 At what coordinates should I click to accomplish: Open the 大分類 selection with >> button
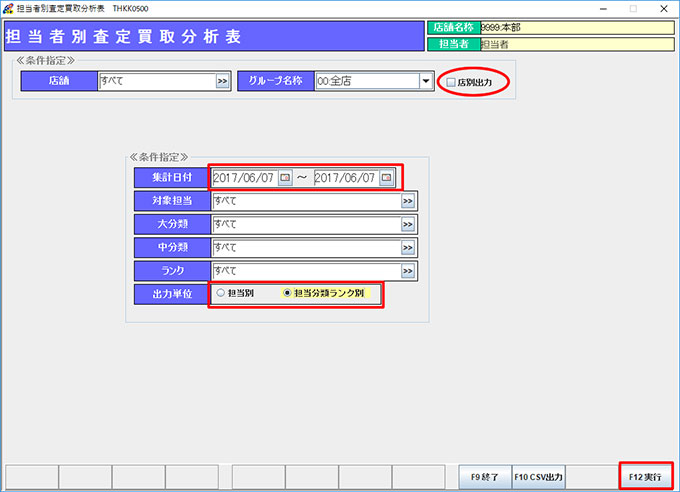tap(408, 224)
